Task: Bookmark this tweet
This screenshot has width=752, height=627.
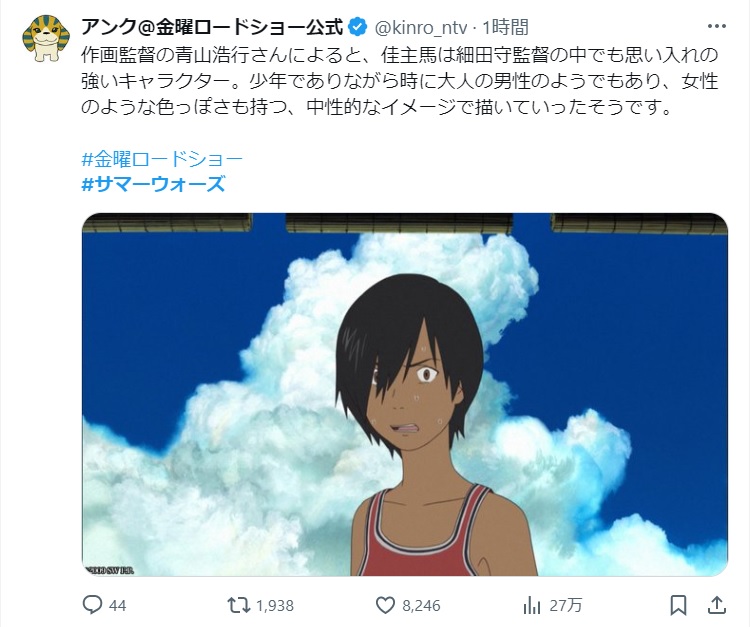Action: [x=678, y=605]
